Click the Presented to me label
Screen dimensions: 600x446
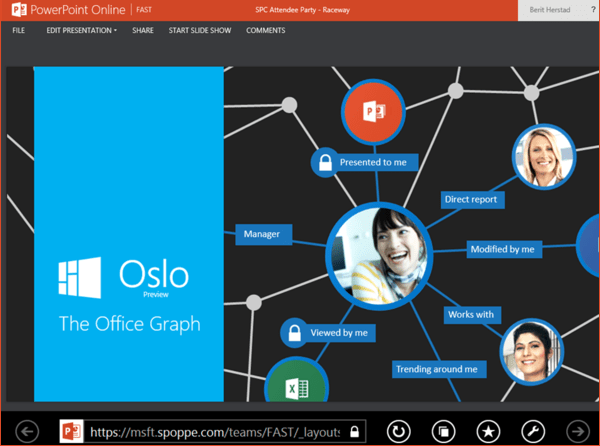tap(372, 162)
